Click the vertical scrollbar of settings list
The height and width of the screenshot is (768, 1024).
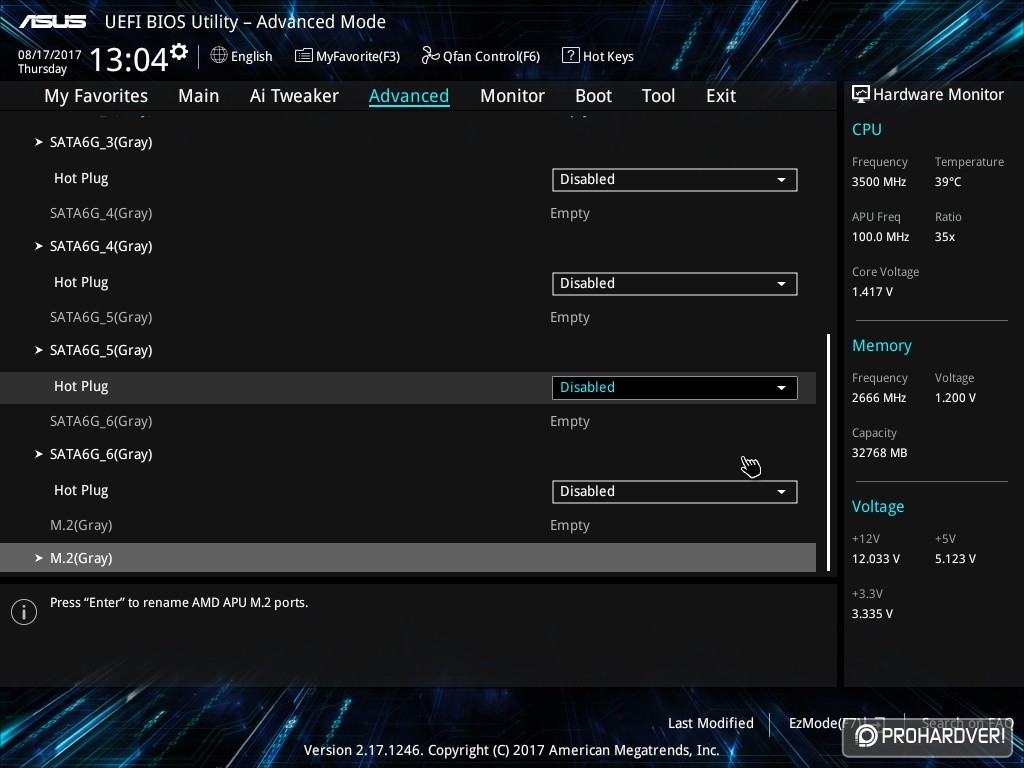coord(828,452)
